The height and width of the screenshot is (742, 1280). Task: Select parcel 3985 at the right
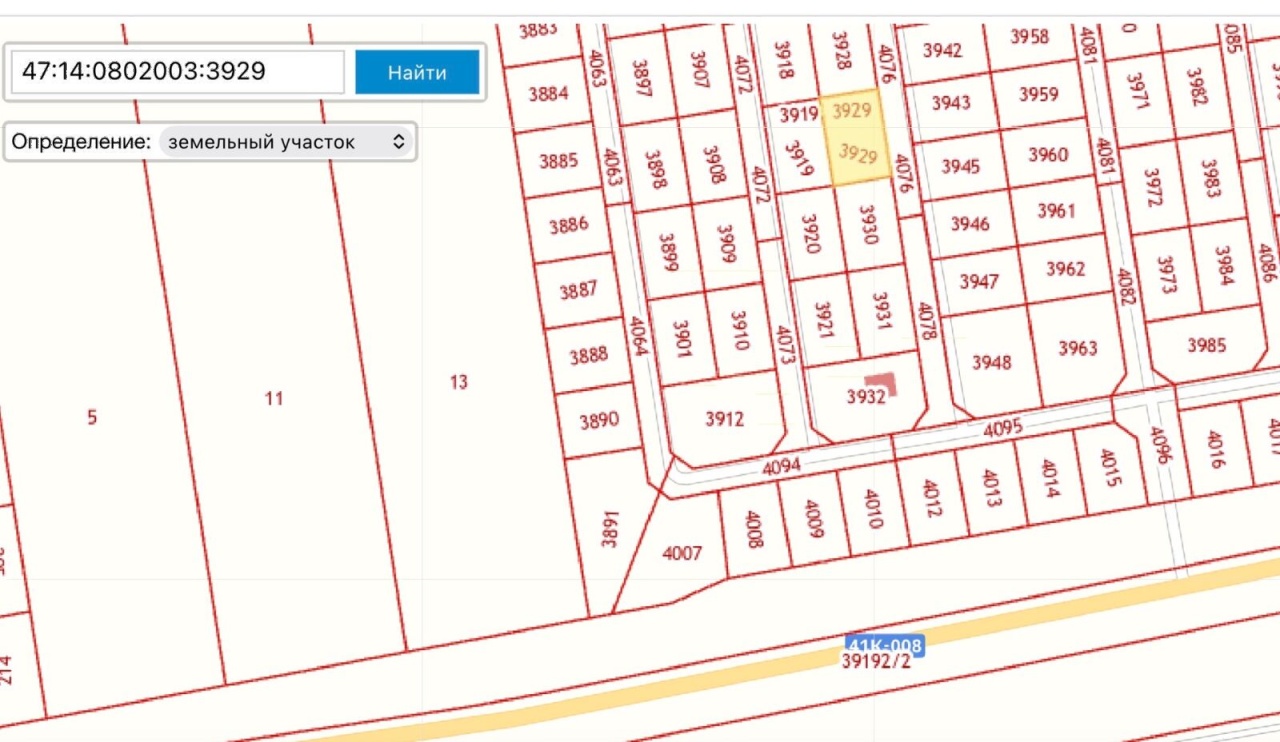(x=1206, y=345)
